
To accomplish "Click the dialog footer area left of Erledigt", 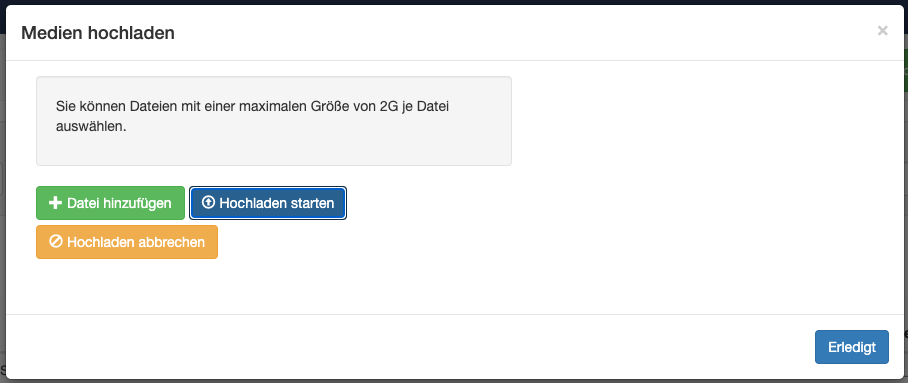I will pyautogui.click(x=405, y=347).
